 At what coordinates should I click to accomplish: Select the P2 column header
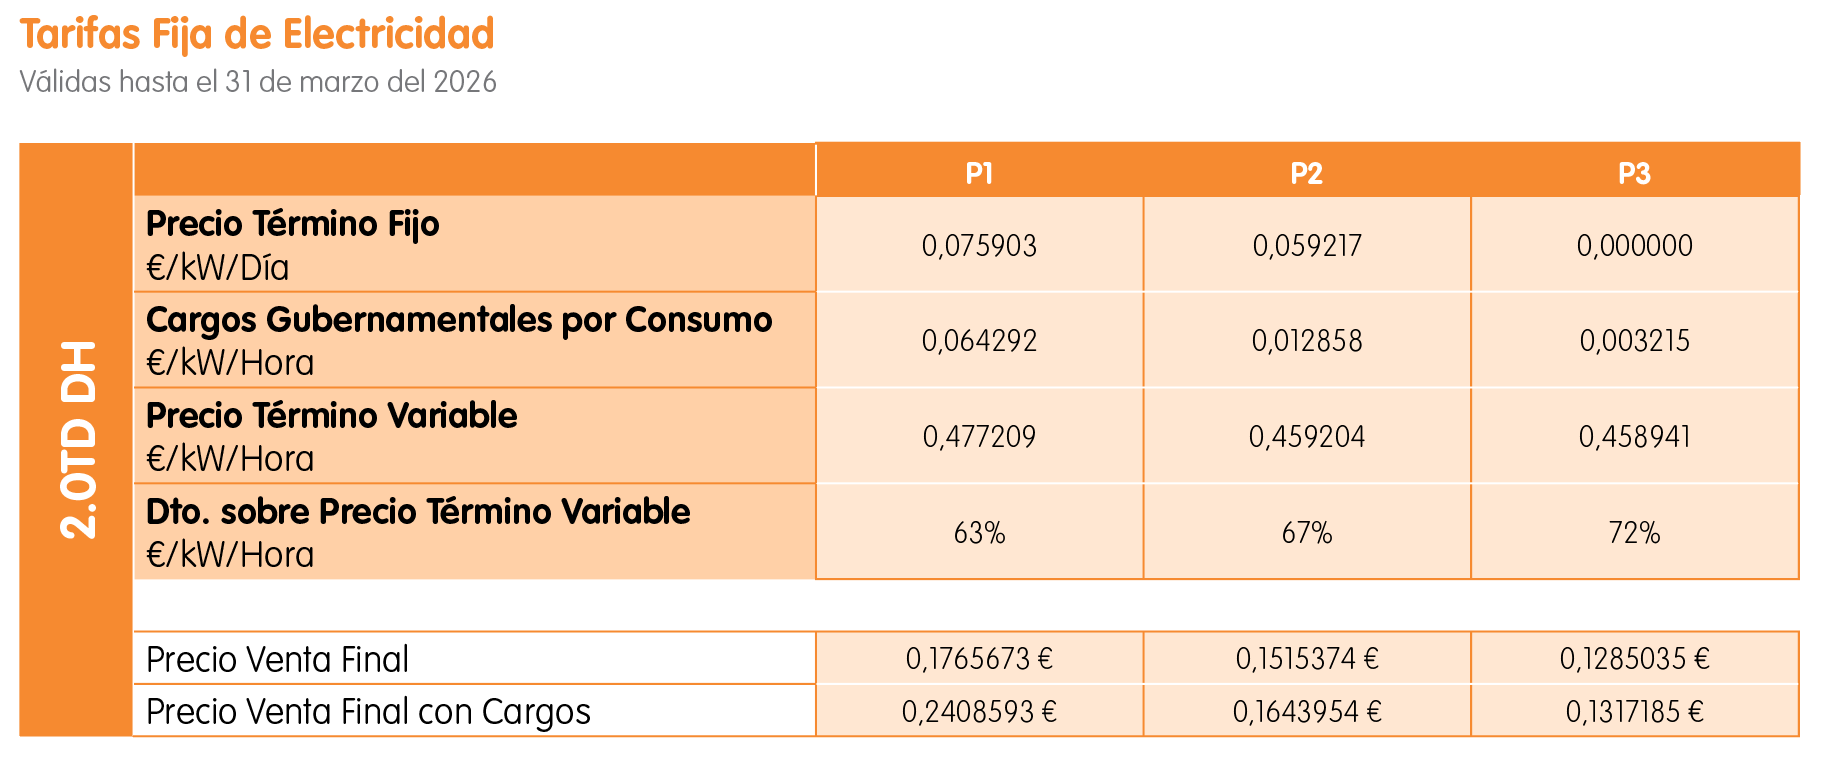[1306, 173]
